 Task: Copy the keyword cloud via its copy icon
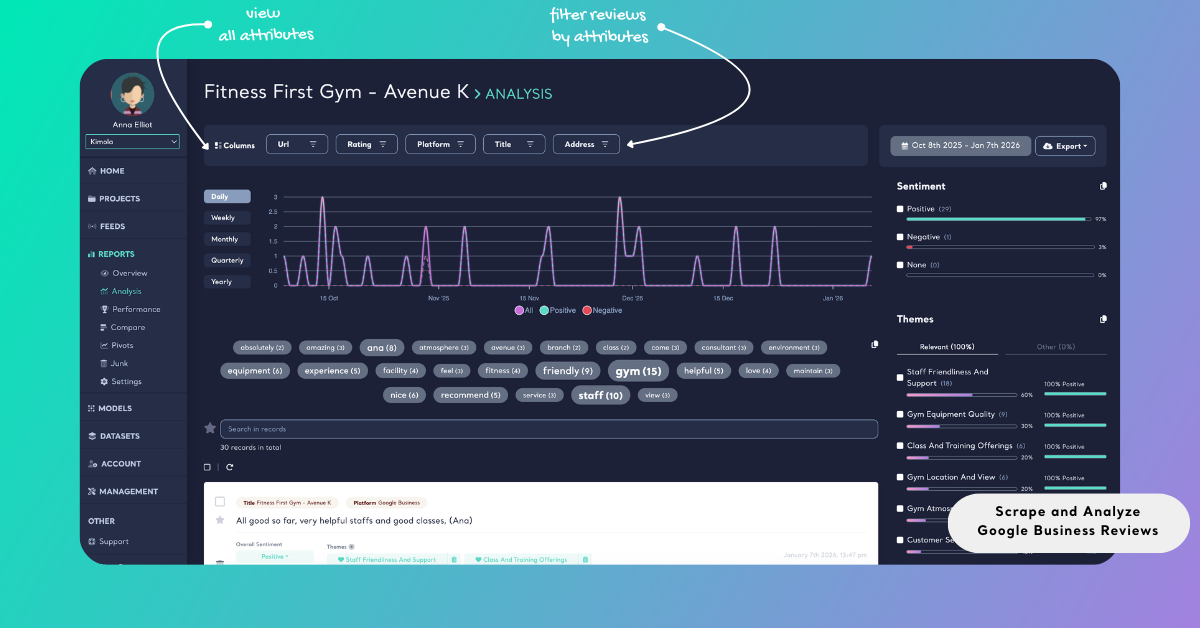(875, 344)
